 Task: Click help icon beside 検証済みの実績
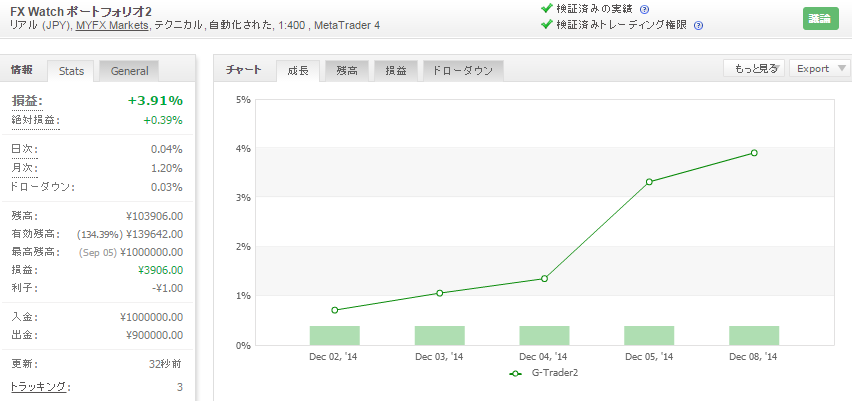[x=644, y=9]
